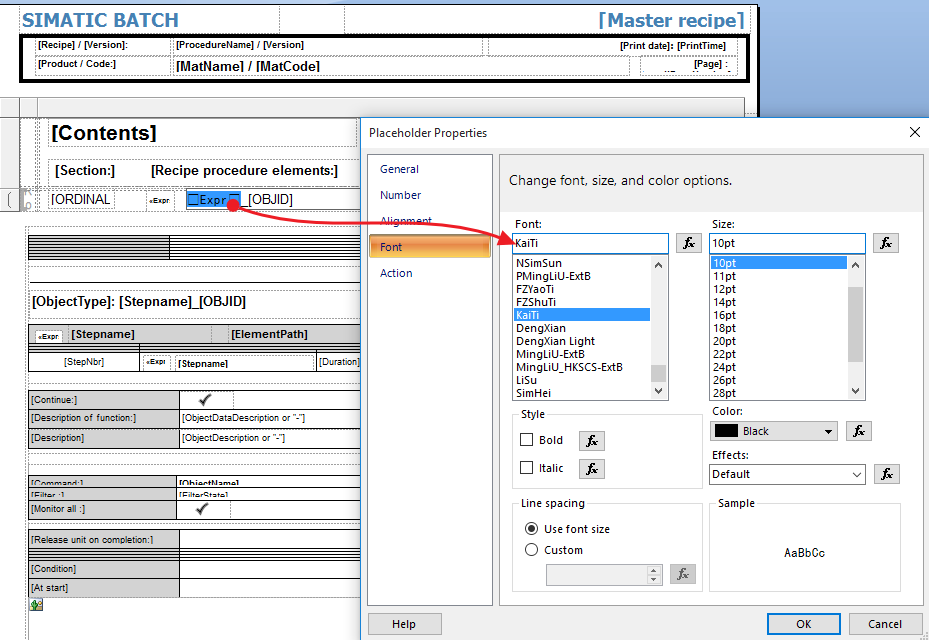Click into the Font name input field
This screenshot has height=640, width=929.
(591, 243)
